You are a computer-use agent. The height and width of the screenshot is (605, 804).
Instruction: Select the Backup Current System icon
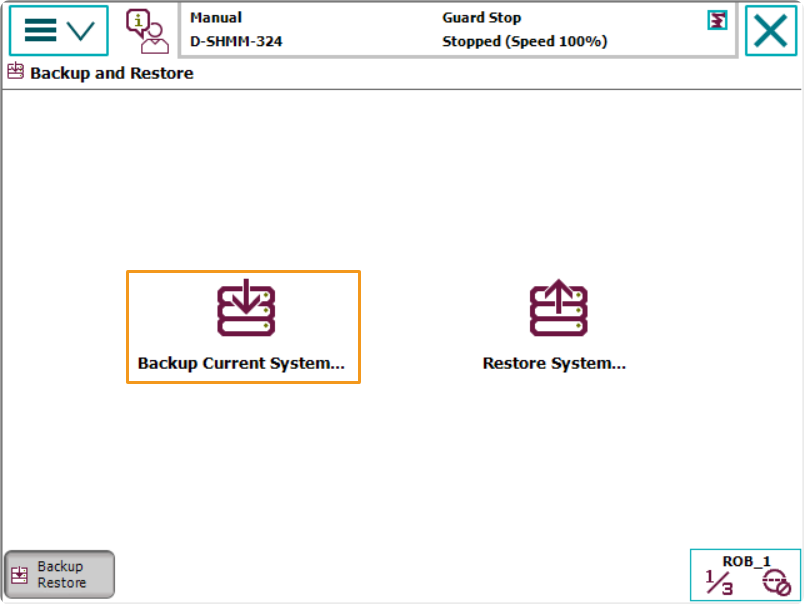243,310
